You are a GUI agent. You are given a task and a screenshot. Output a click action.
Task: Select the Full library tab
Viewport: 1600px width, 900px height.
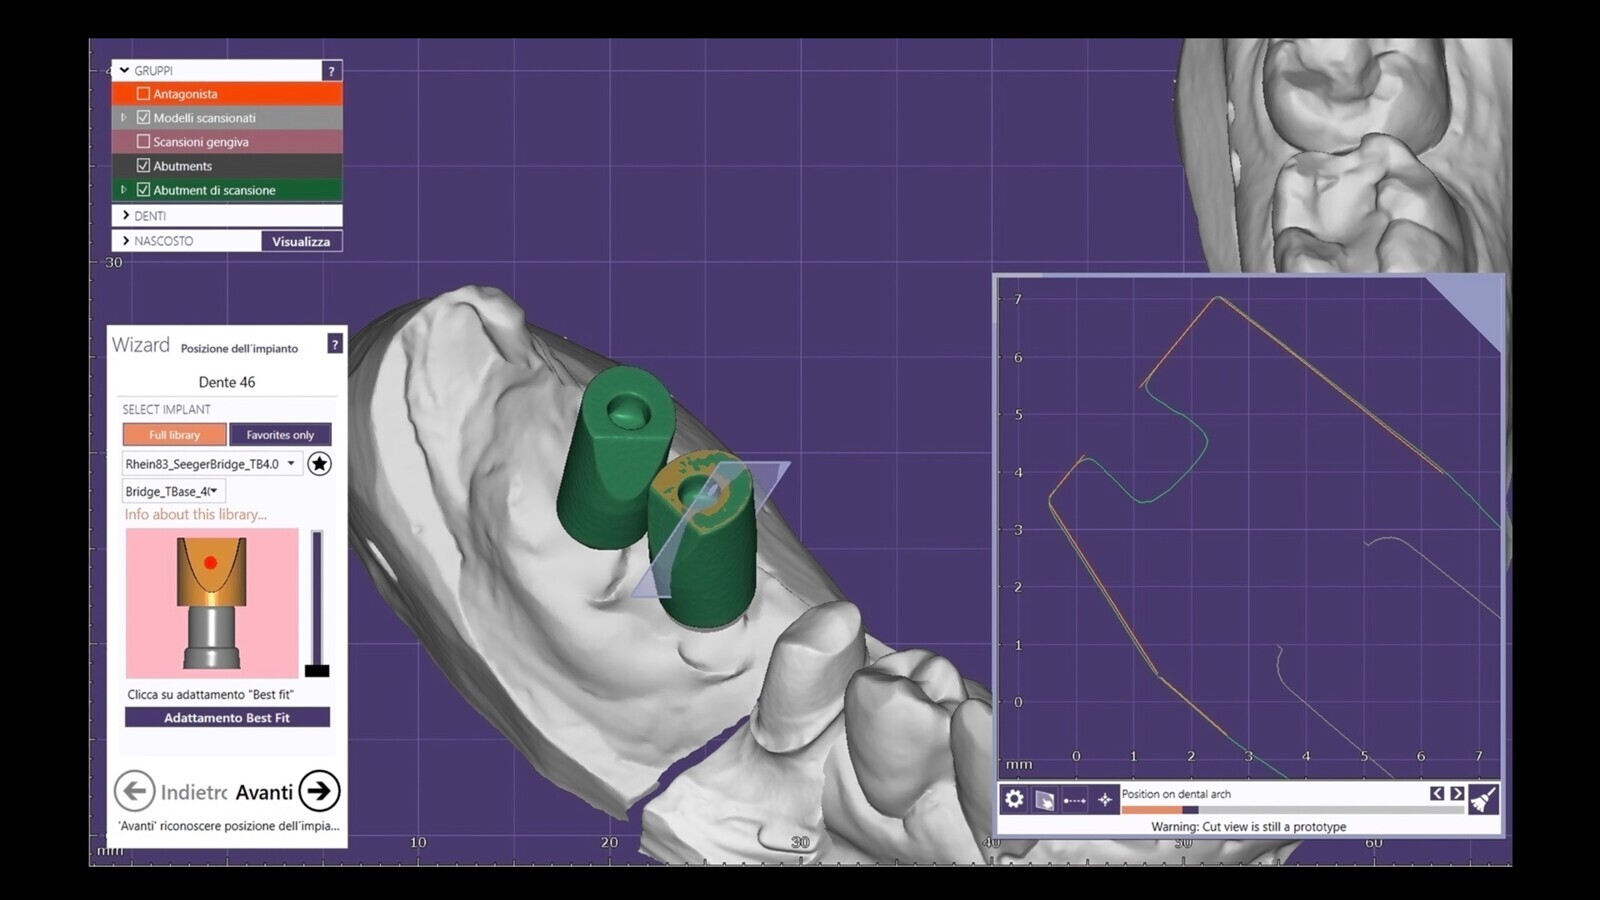coord(174,435)
